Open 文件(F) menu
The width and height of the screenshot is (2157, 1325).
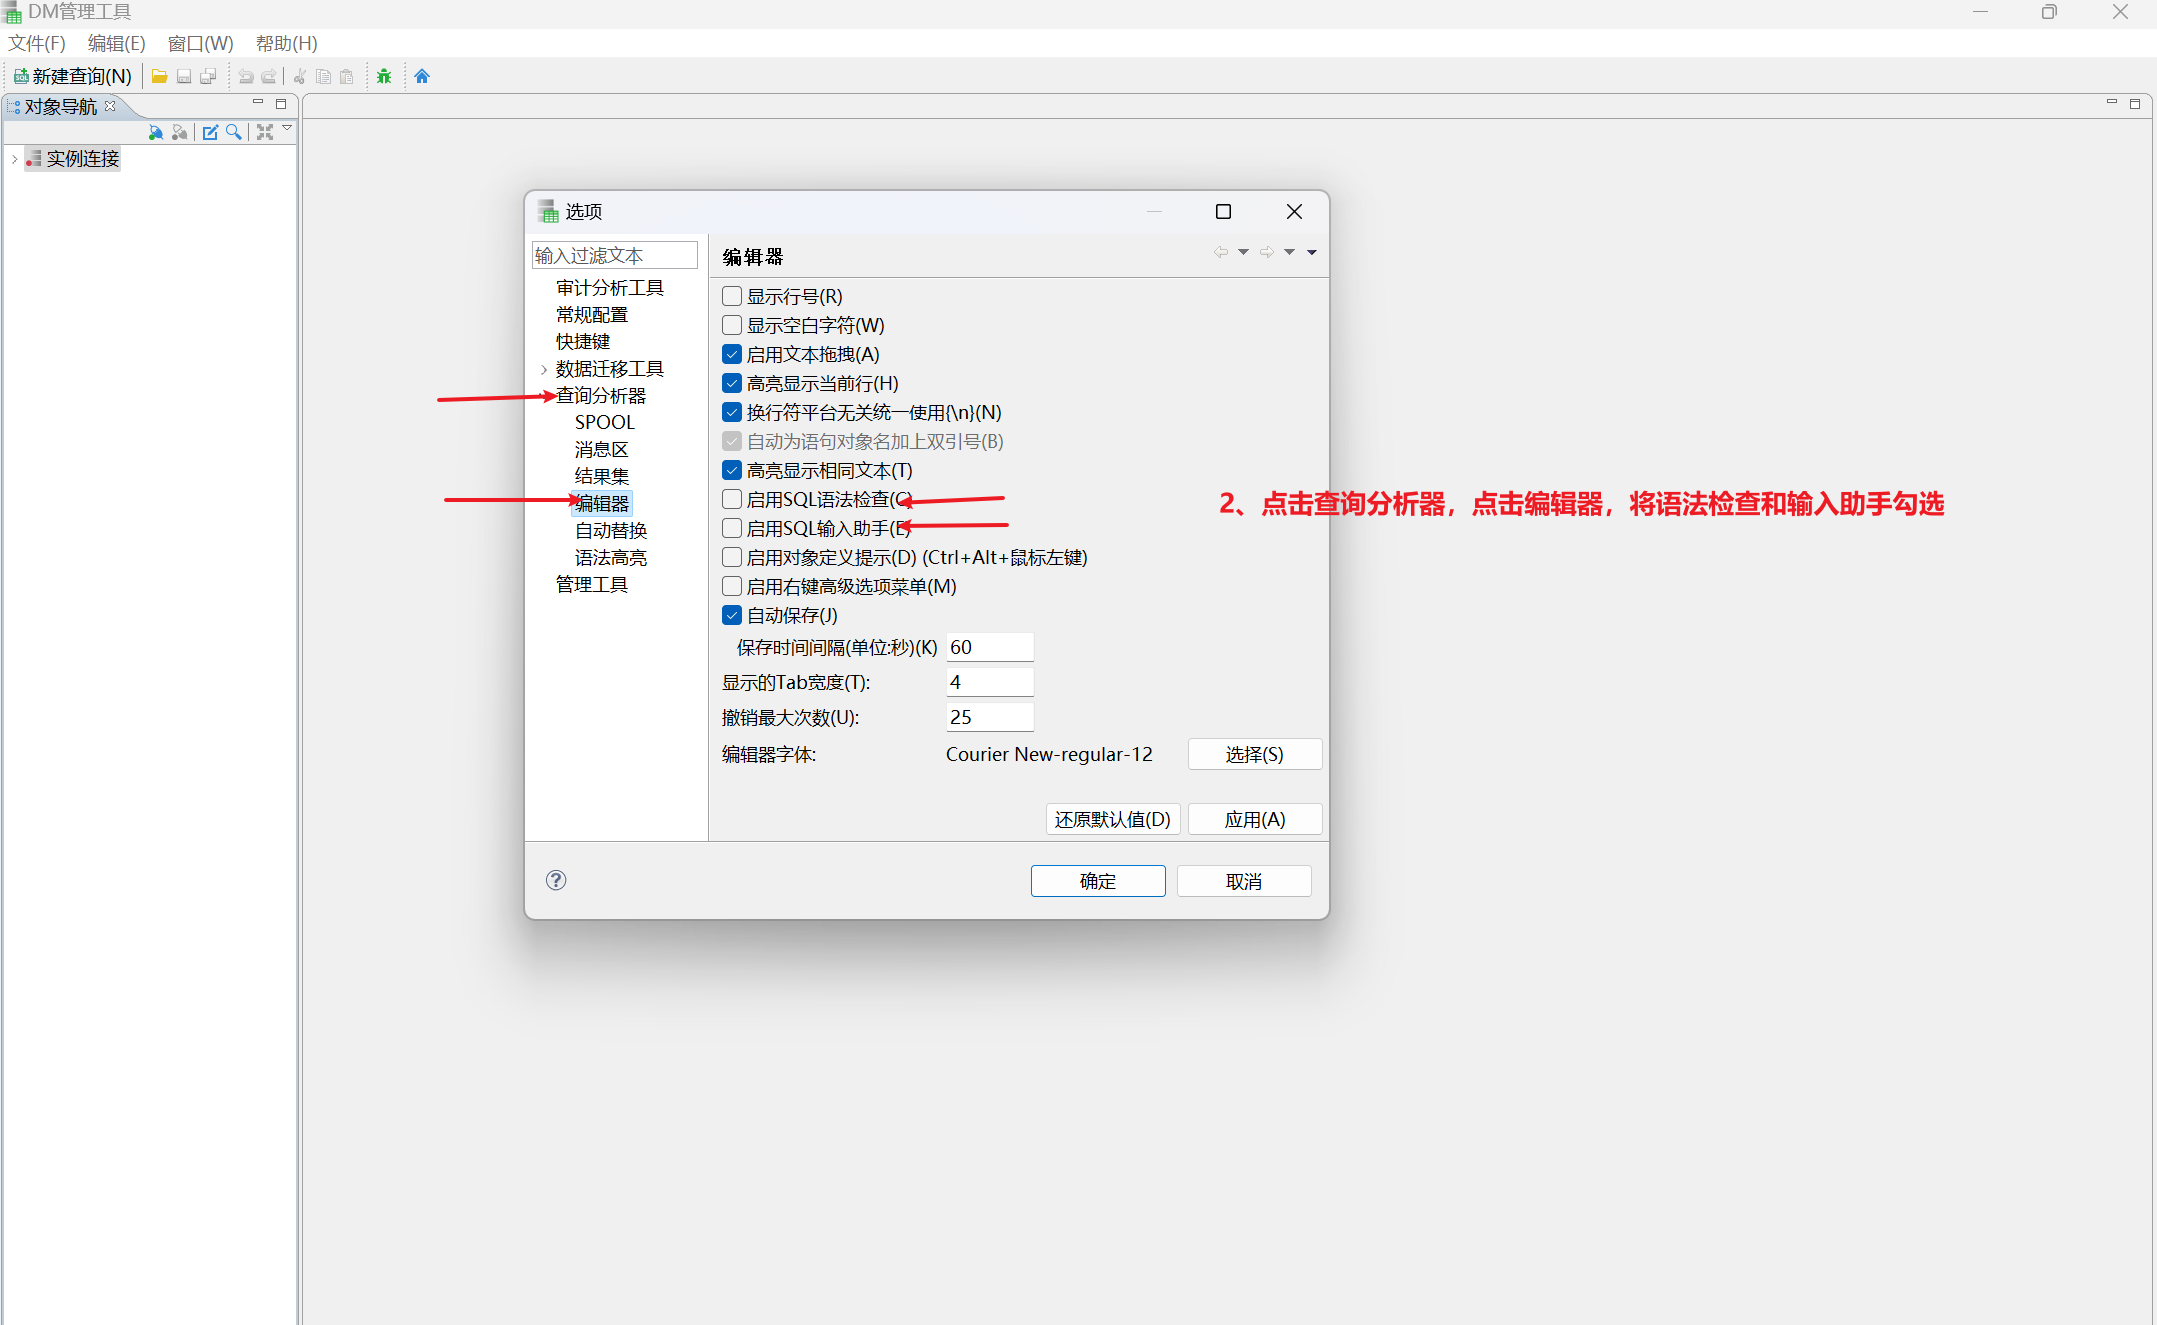(x=37, y=43)
